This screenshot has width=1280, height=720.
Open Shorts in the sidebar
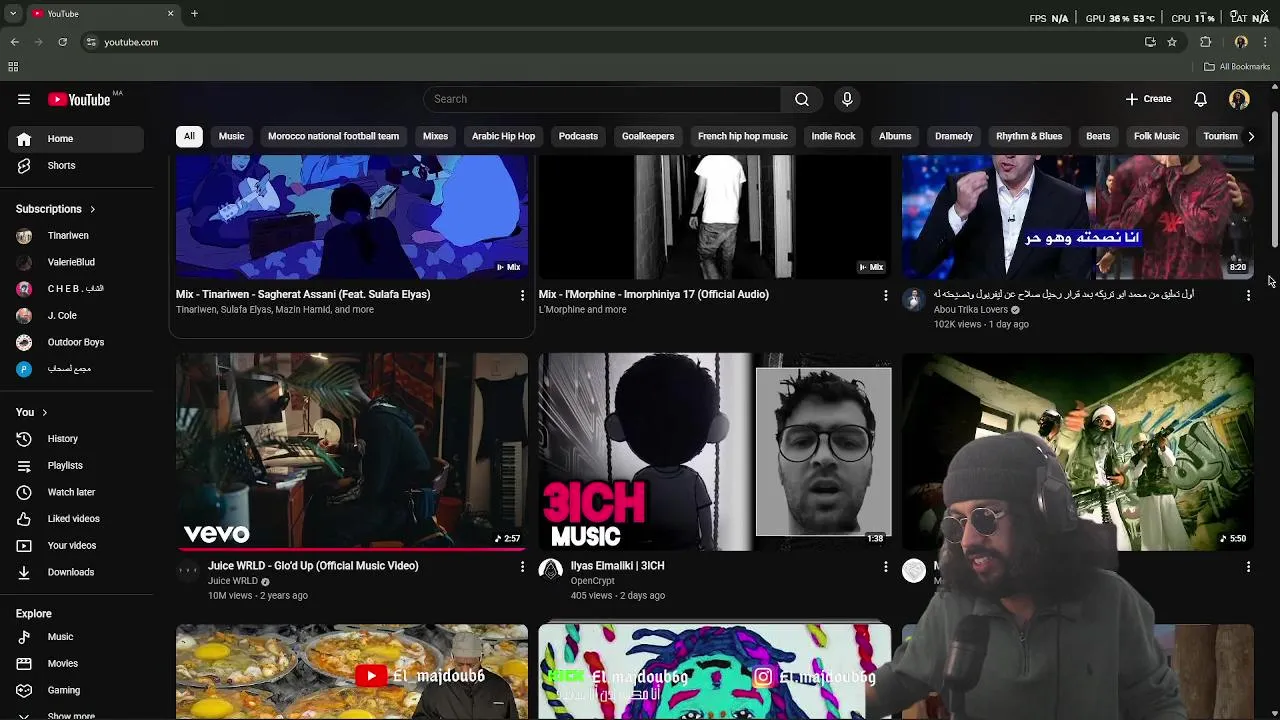coord(76,165)
